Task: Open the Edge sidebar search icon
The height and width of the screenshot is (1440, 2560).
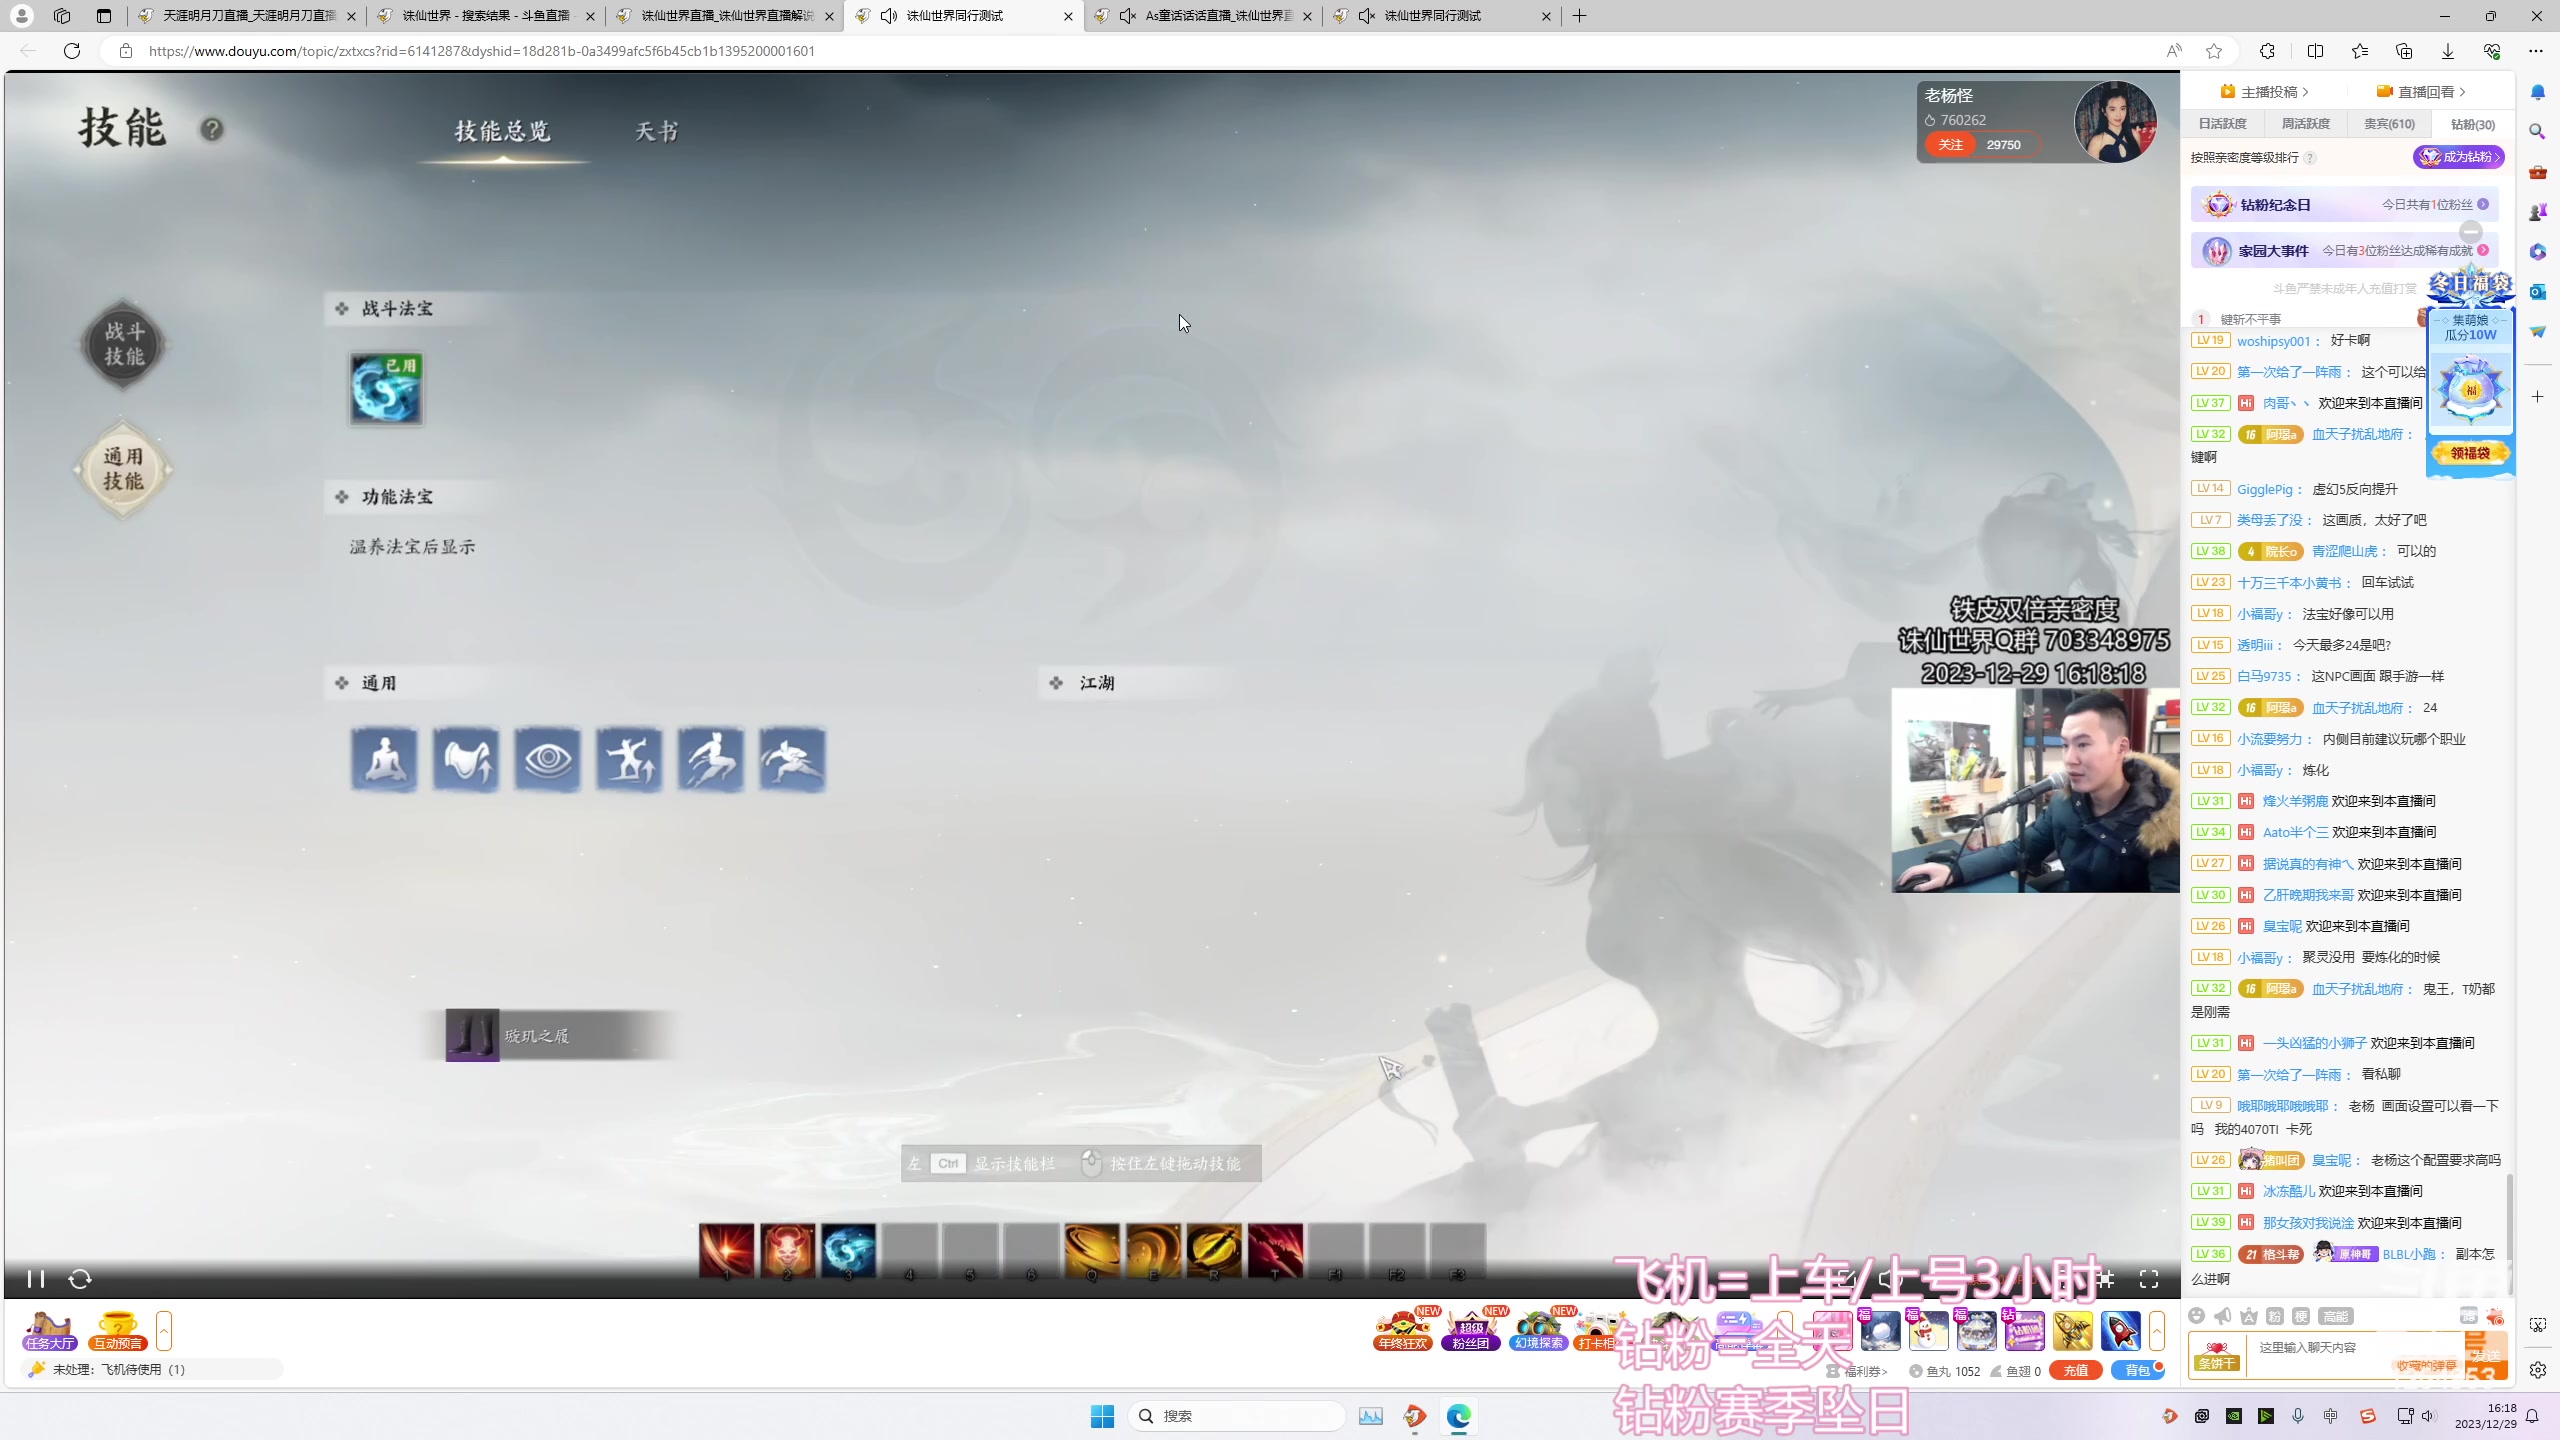Action: [x=2537, y=131]
